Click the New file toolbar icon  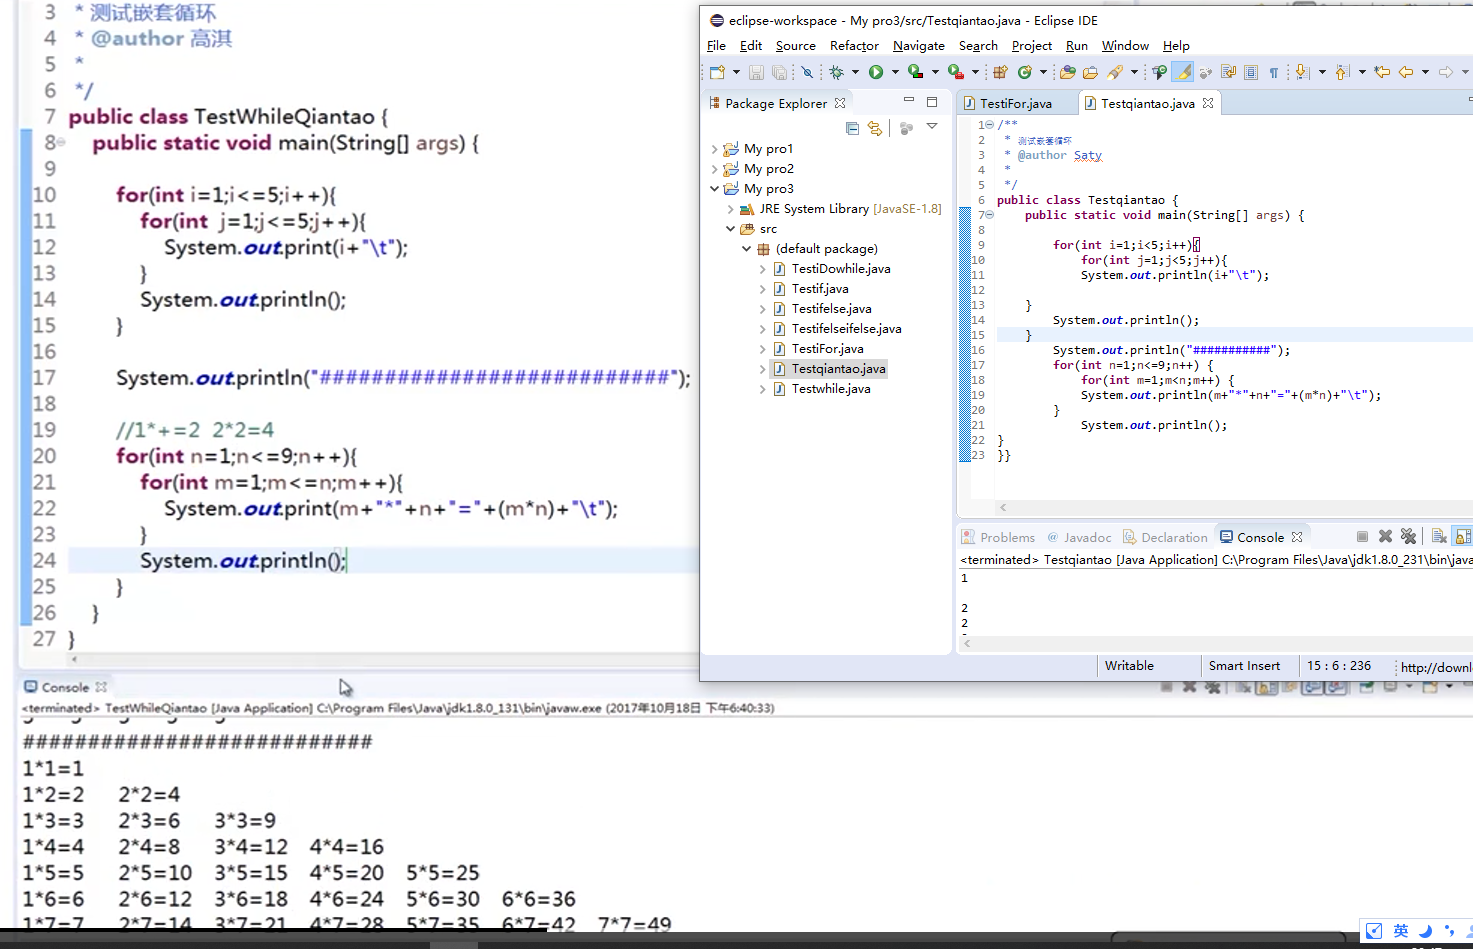click(x=717, y=72)
